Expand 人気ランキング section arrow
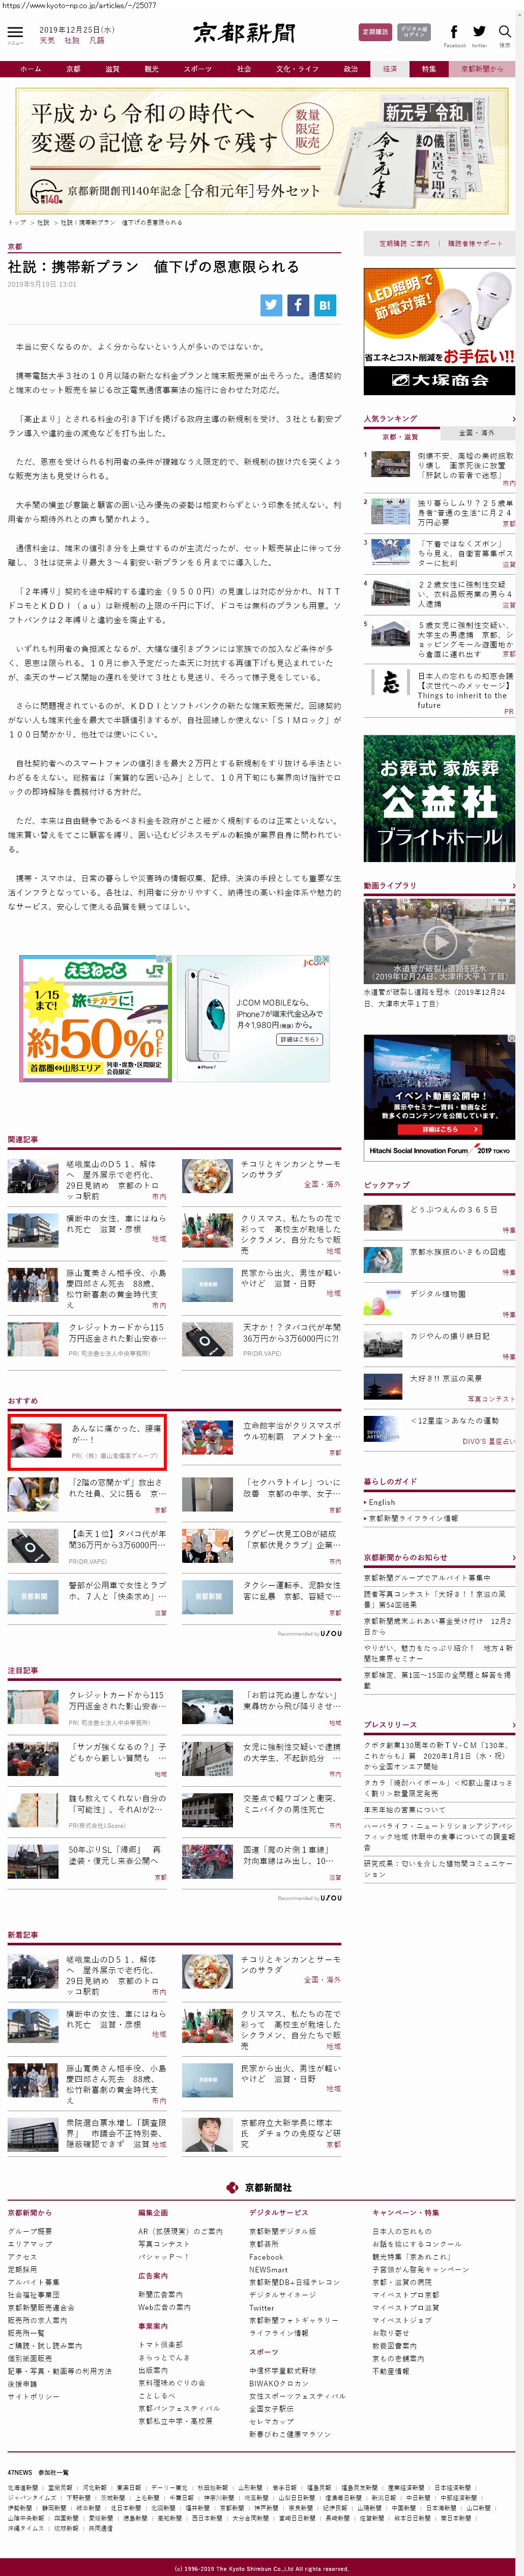Screen dimensions: 524x2576 tap(513, 419)
